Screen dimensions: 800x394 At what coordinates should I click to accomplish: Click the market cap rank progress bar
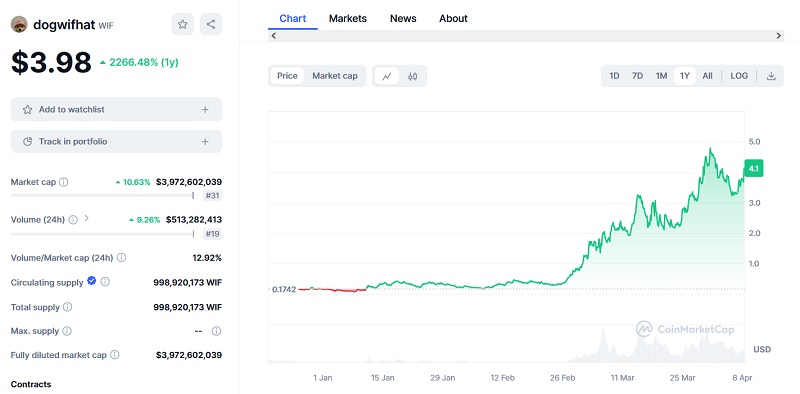tap(102, 195)
